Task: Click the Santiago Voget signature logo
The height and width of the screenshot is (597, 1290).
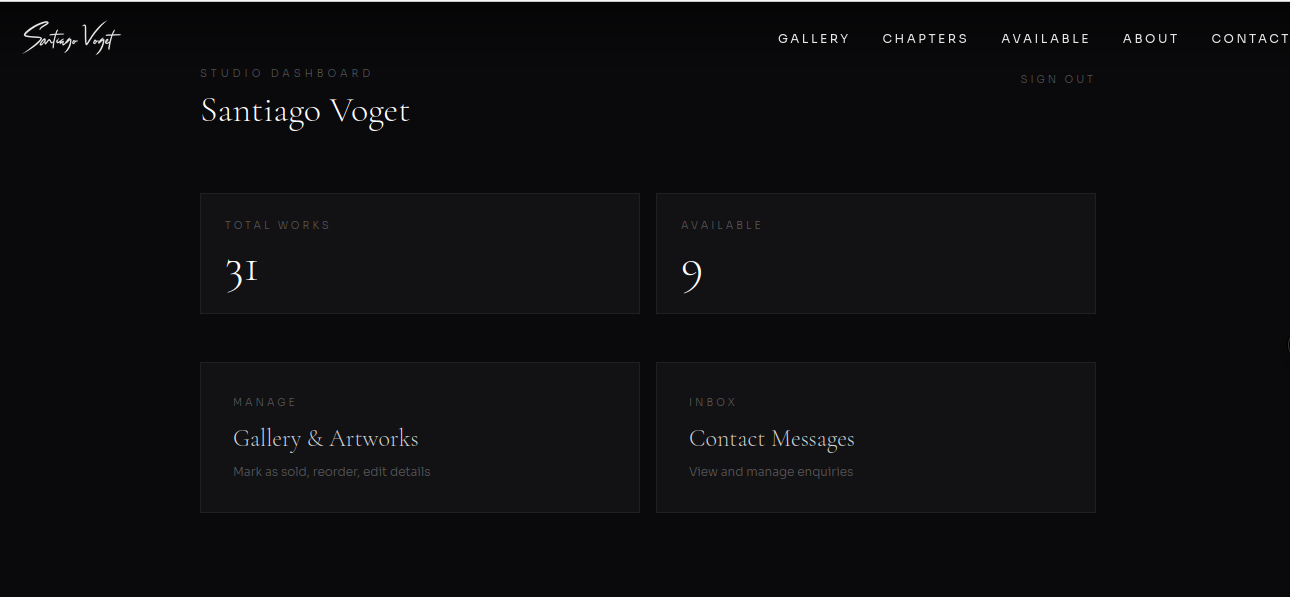Action: (70, 37)
